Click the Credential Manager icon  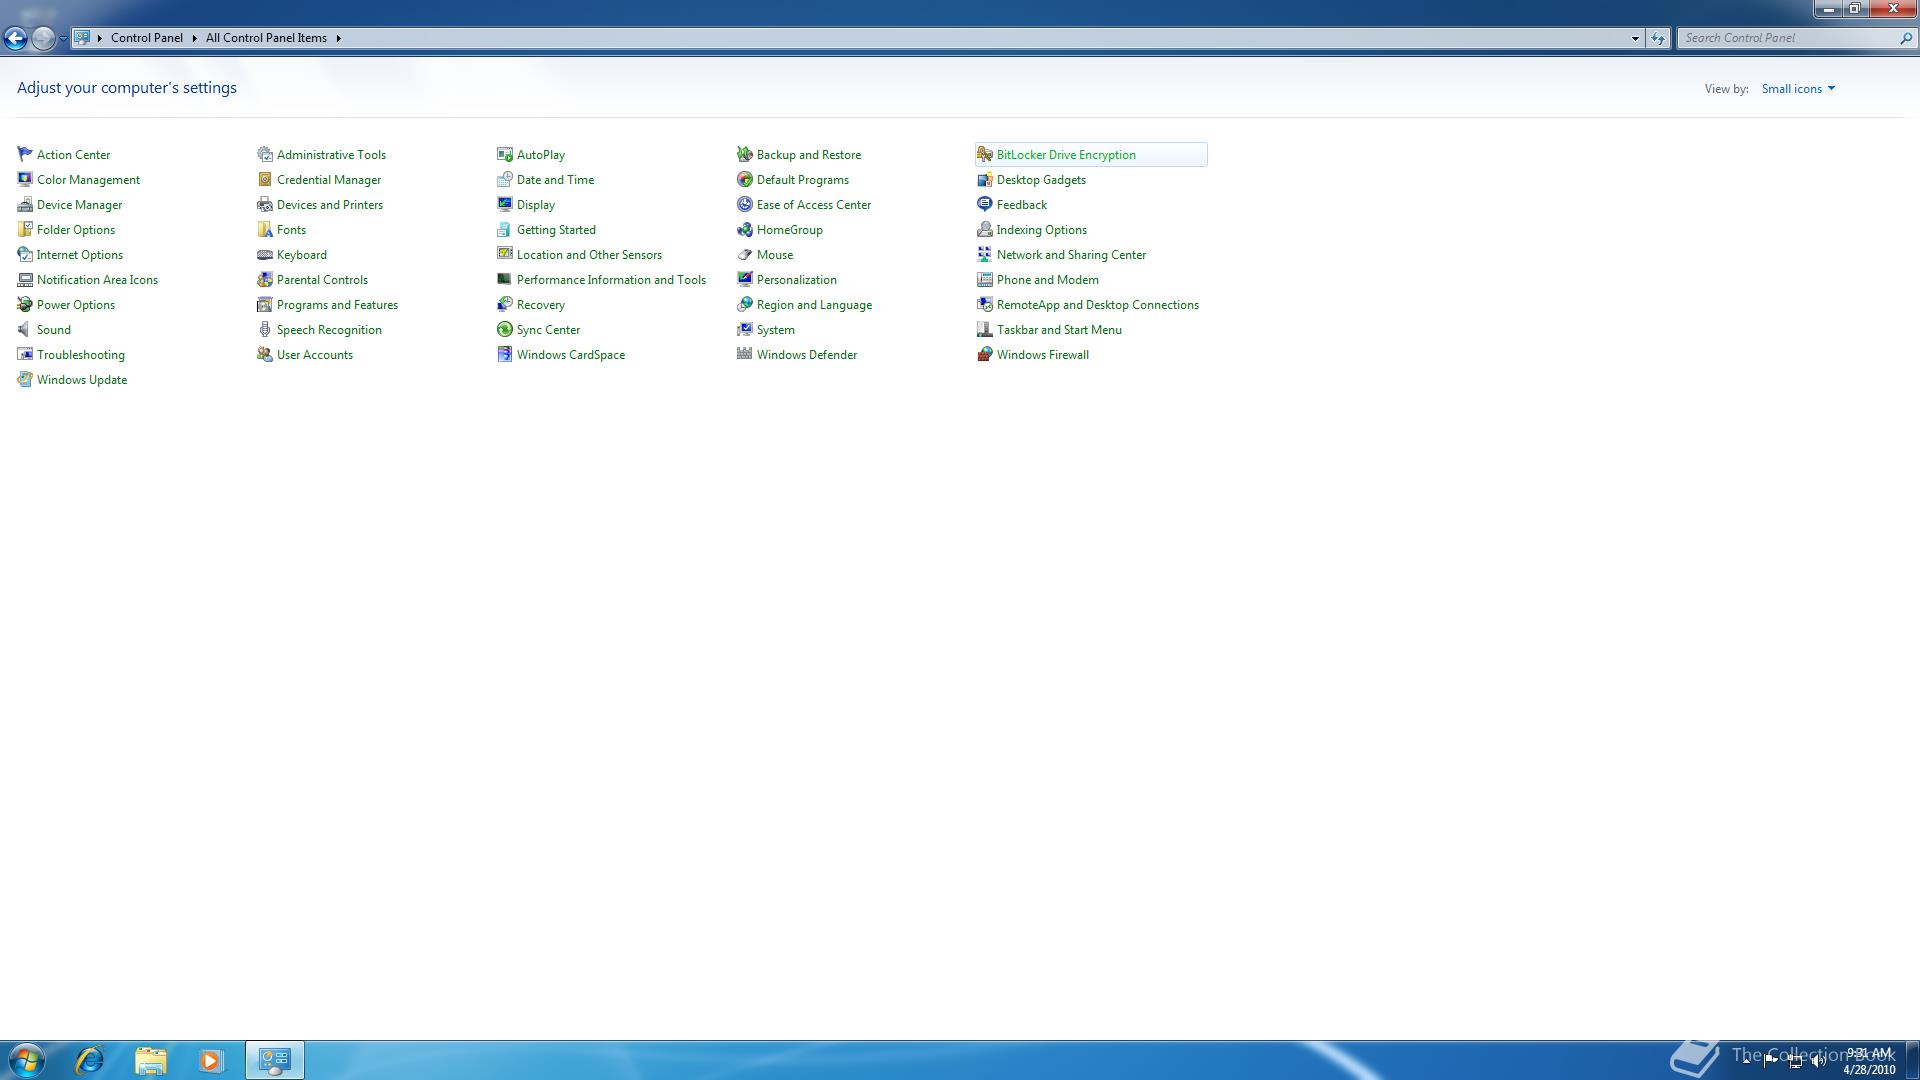tap(265, 179)
